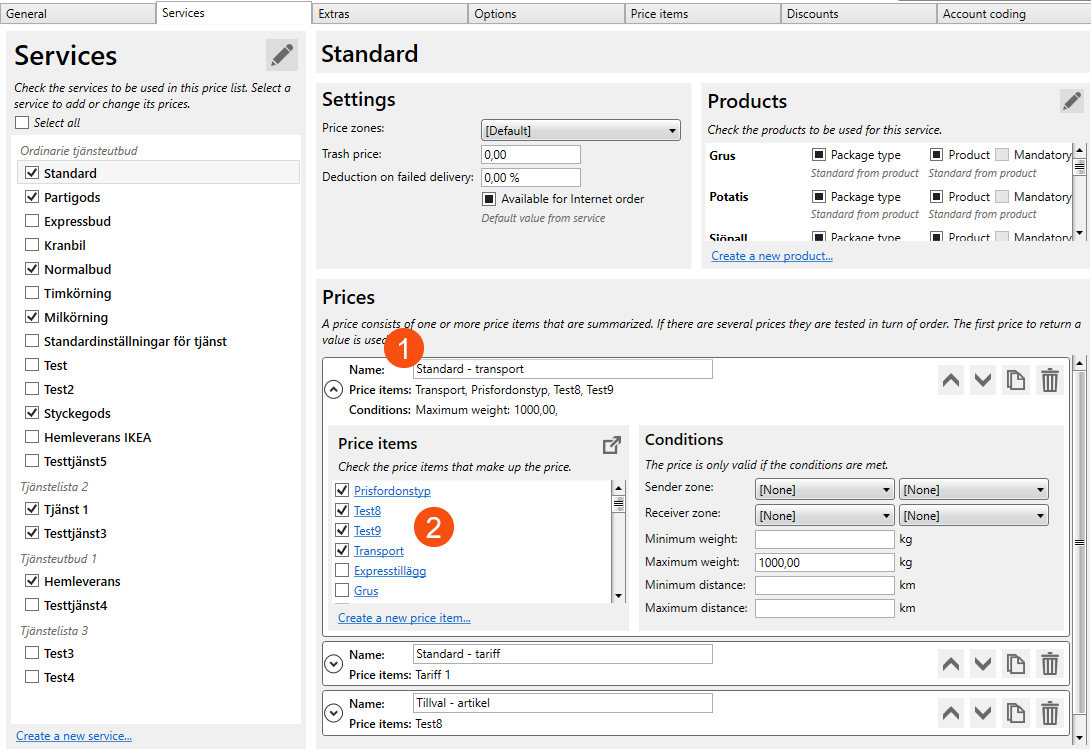Click Create a new price item link
The height and width of the screenshot is (751, 1091).
(x=404, y=618)
